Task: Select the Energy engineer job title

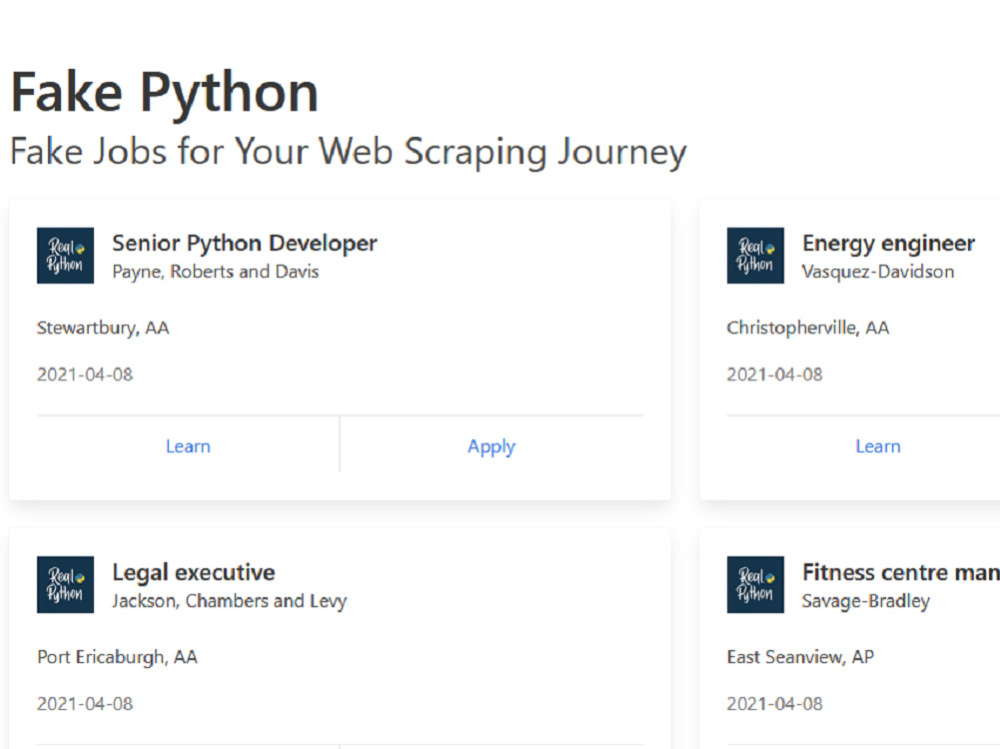Action: 888,244
